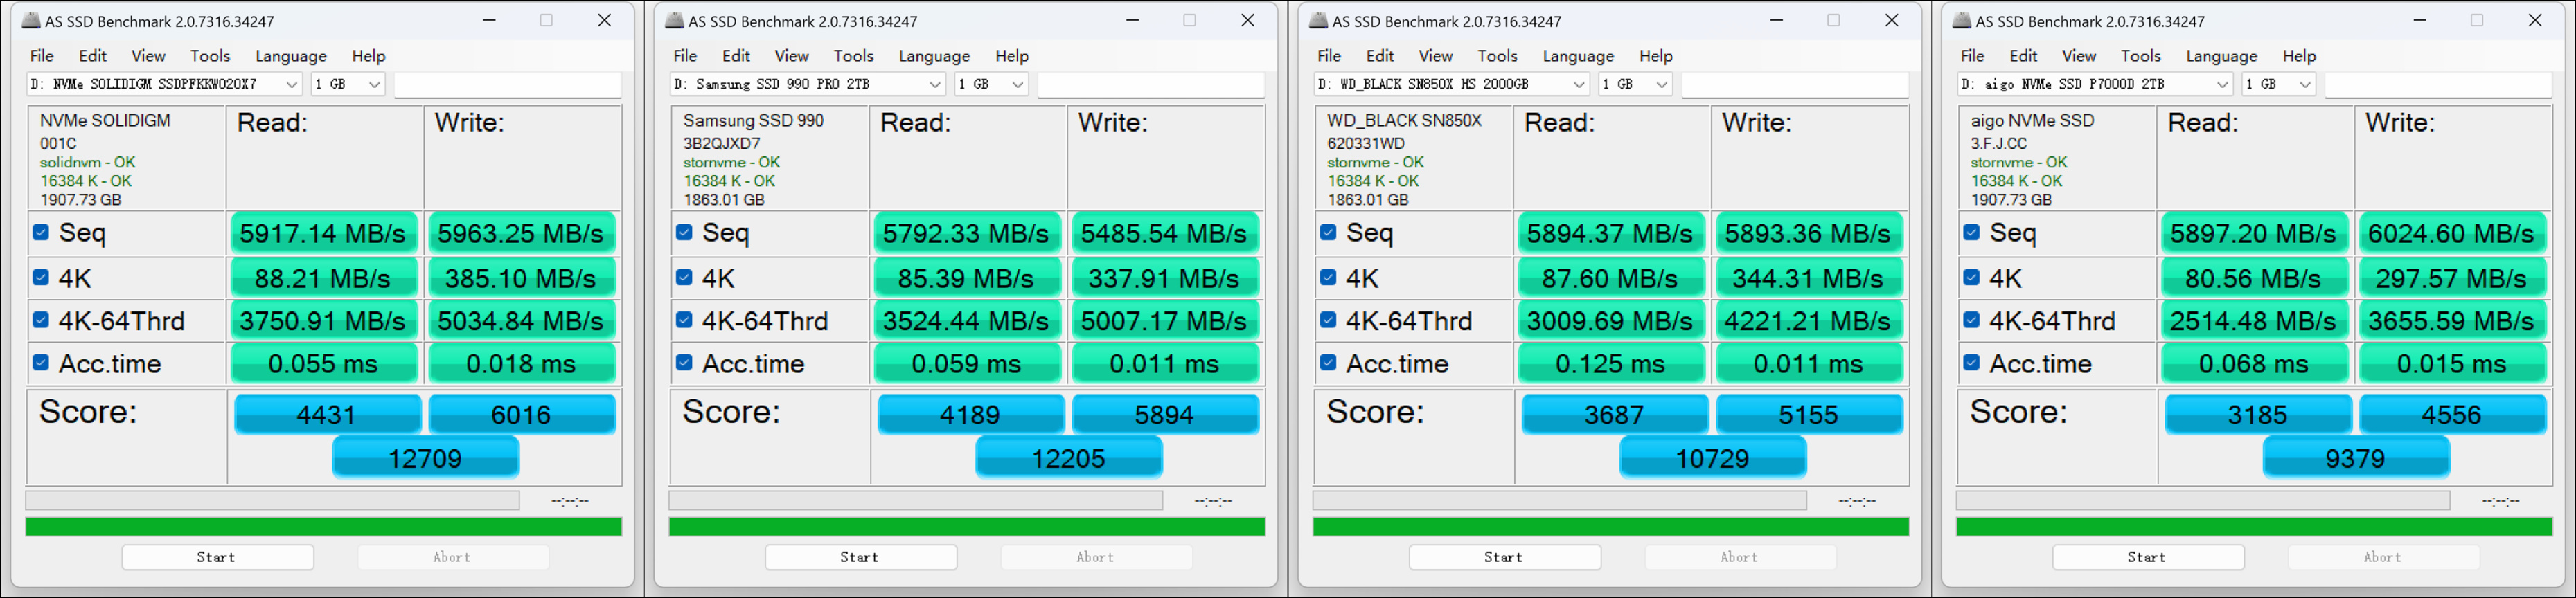Toggle 4K-64Thrd in the WD_BLACK SN850X window

(x=1328, y=320)
